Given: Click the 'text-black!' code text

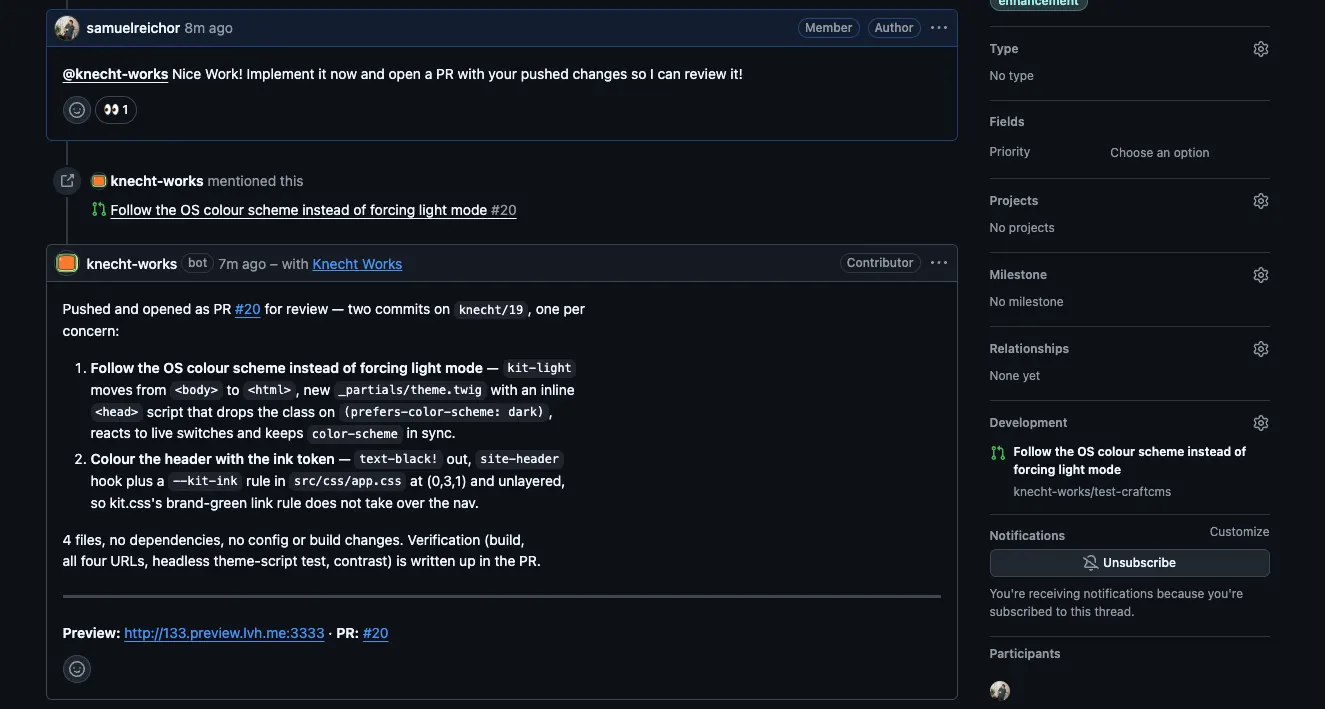Looking at the screenshot, I should click(399, 459).
